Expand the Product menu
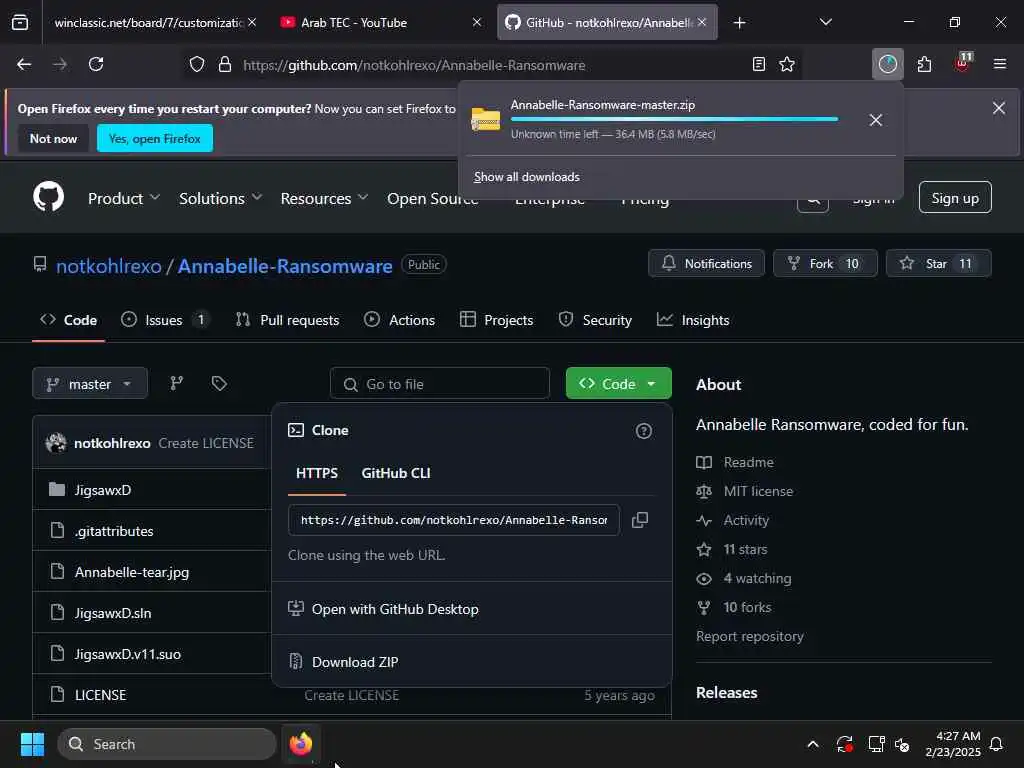 pos(123,198)
